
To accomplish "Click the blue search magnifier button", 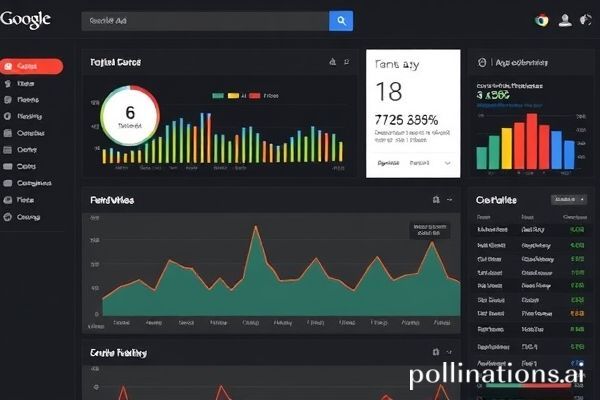I will coord(341,20).
